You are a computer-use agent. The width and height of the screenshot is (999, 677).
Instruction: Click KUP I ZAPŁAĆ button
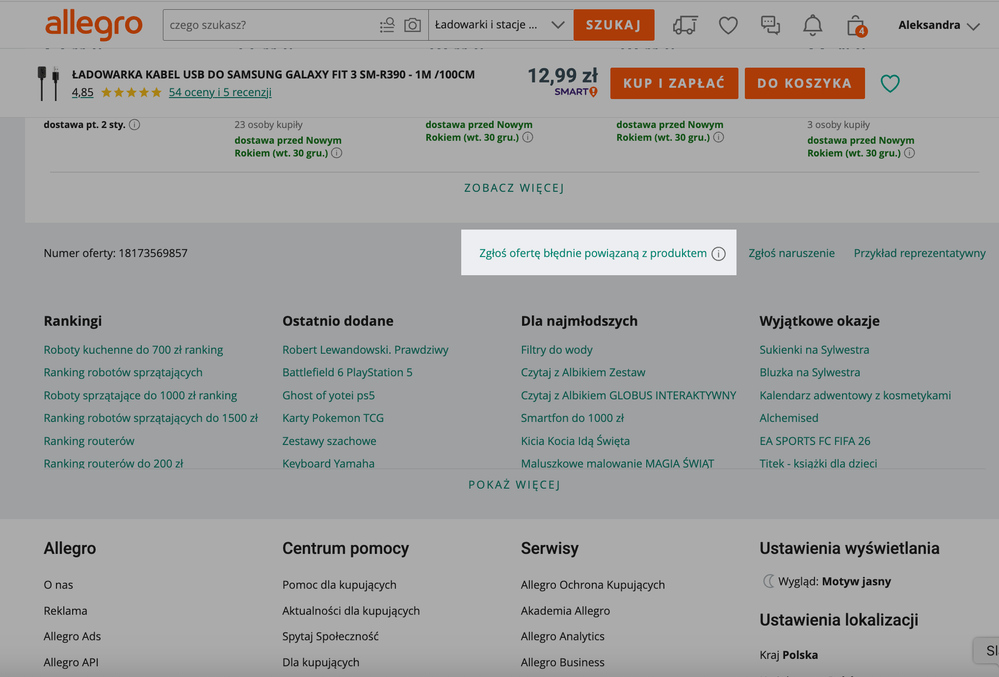pos(674,83)
